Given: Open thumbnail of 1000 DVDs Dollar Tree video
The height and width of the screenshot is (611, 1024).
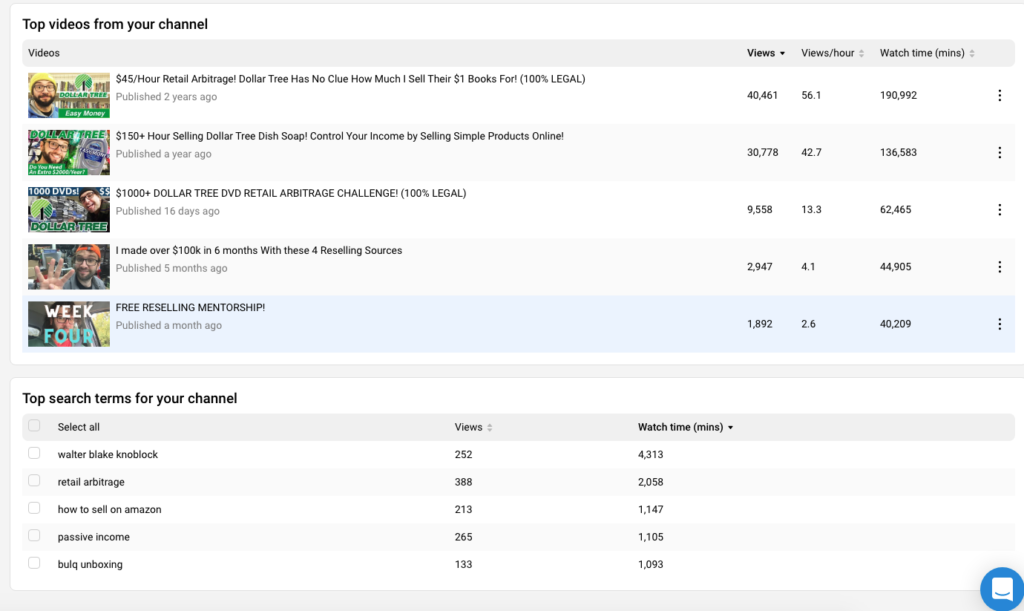Looking at the screenshot, I should point(69,210).
